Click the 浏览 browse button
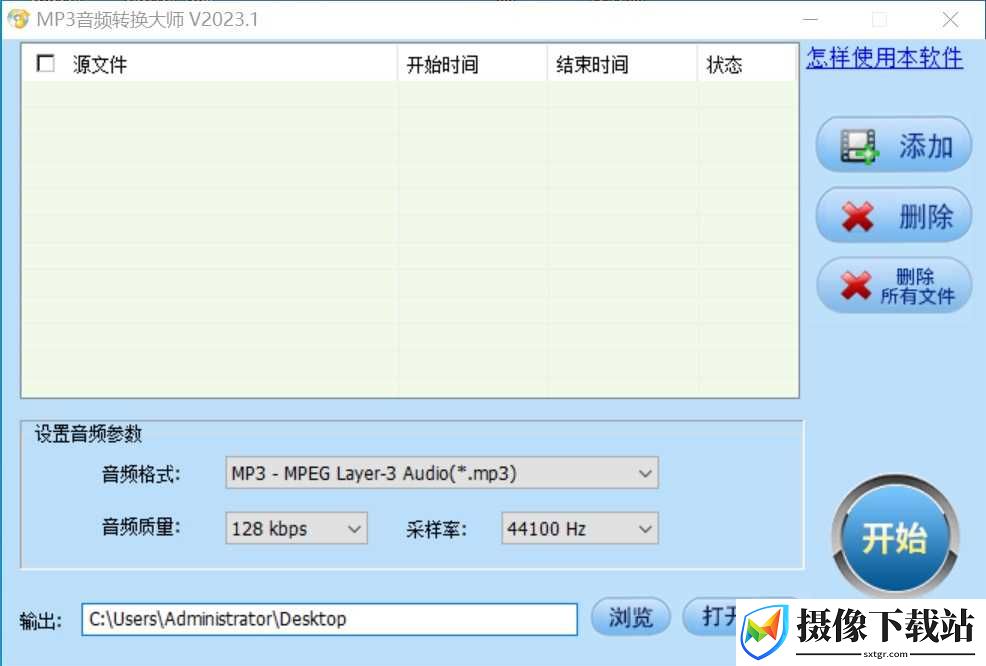Viewport: 986px width, 666px height. (x=631, y=617)
